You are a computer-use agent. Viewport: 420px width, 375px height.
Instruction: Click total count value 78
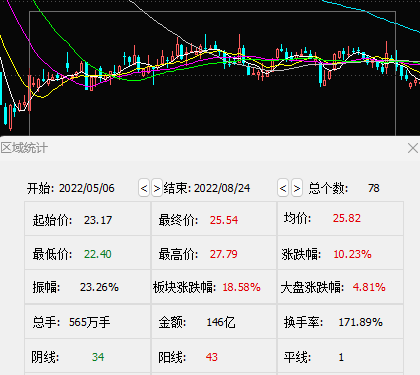(374, 188)
